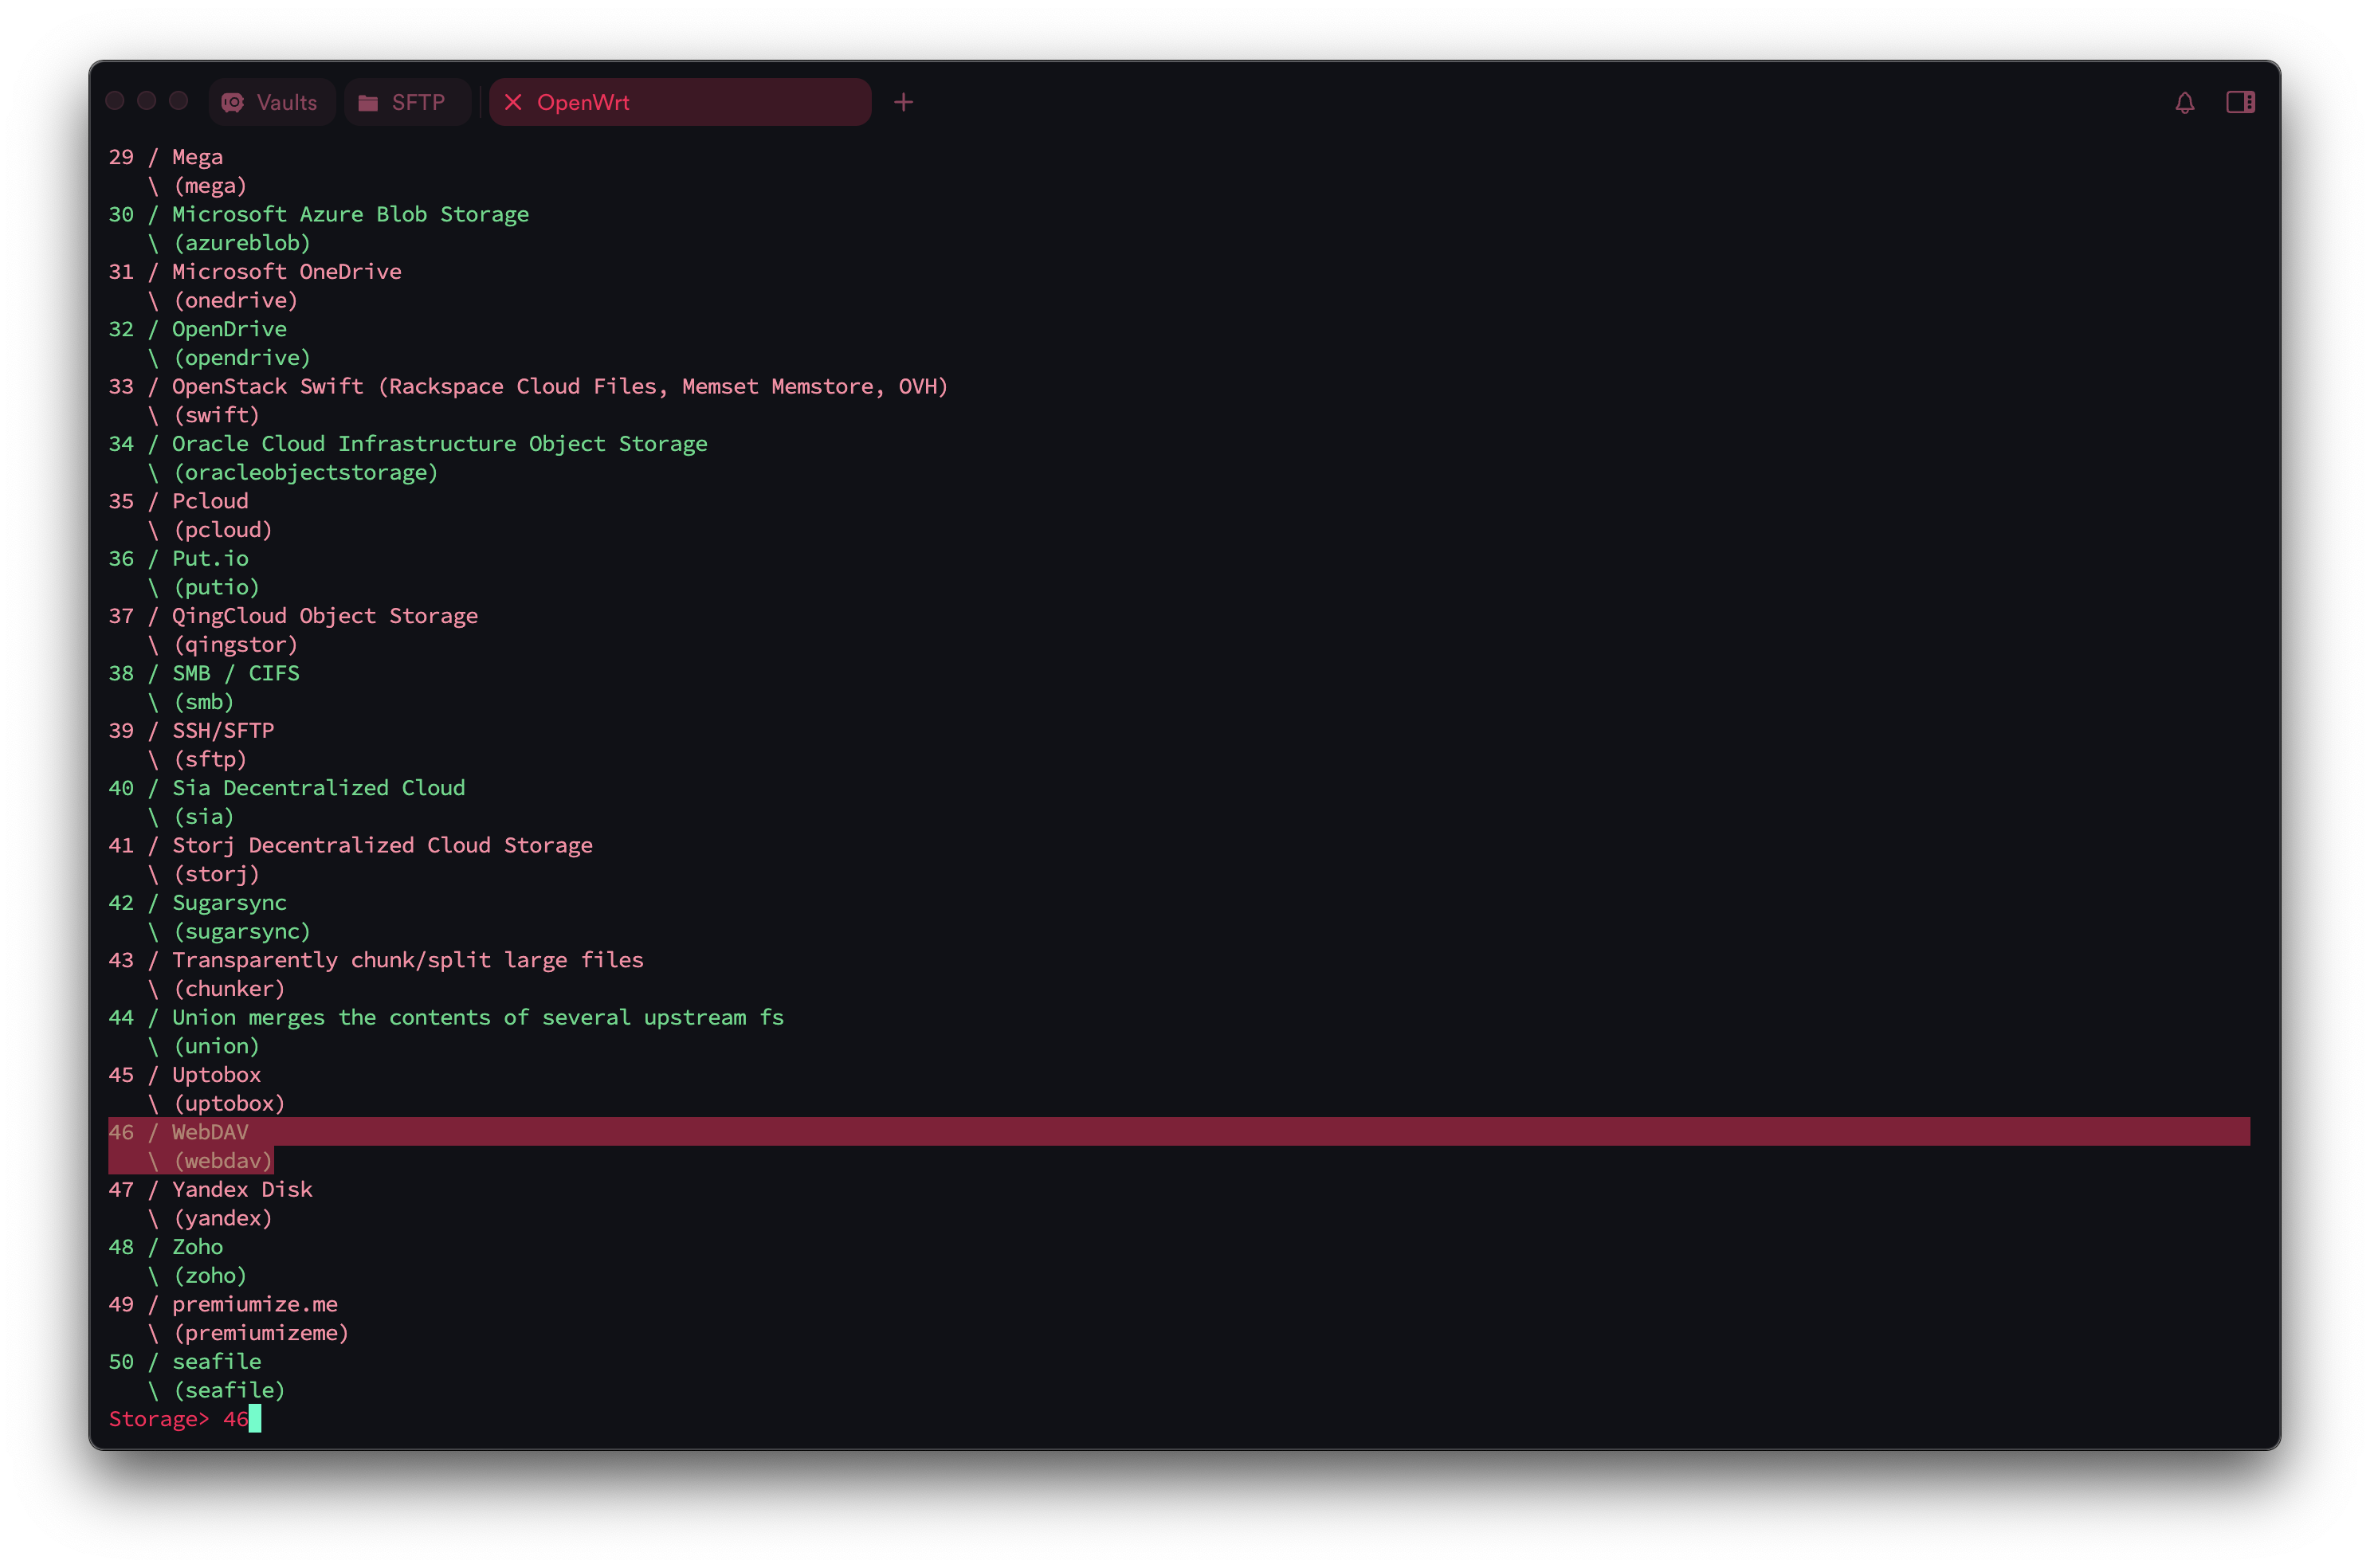Click the SFTP folder icon
This screenshot has height=1568, width=2370.
coord(368,102)
